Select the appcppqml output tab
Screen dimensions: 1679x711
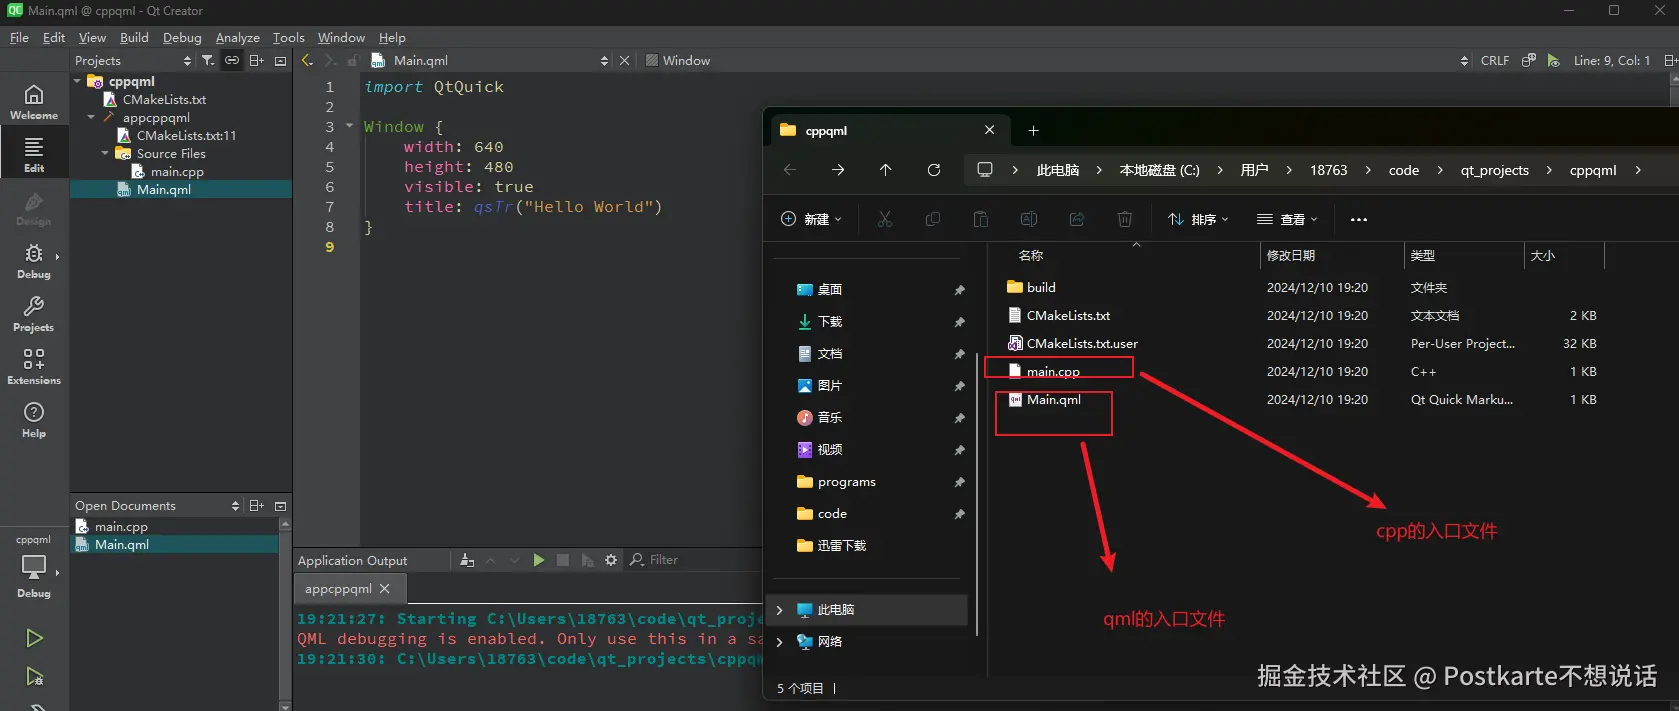[x=338, y=589]
